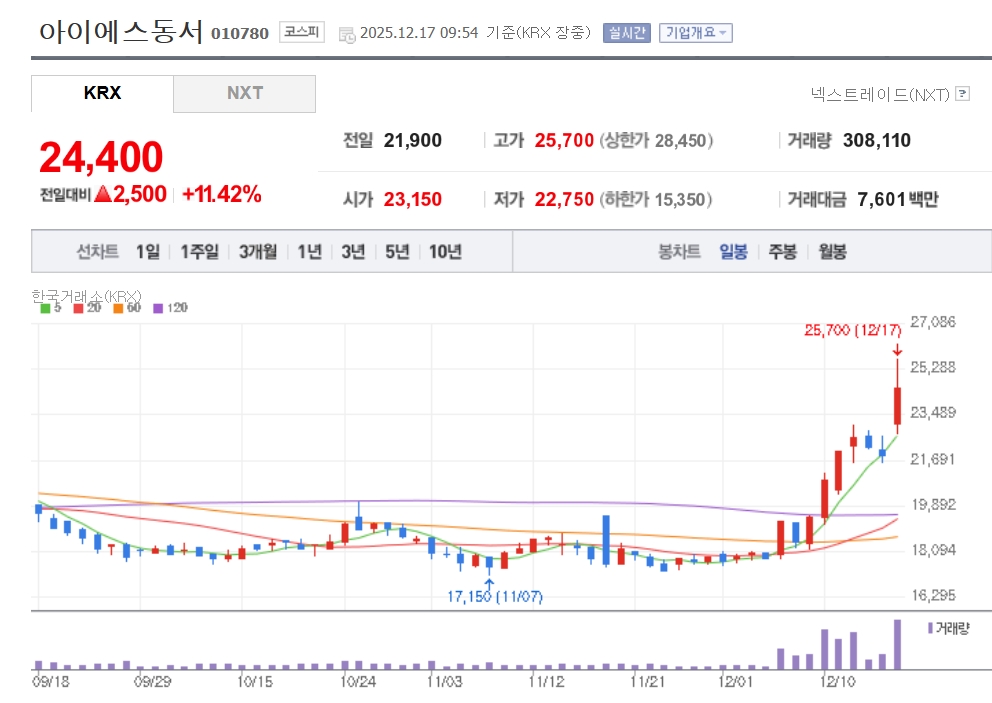Image resolution: width=992 pixels, height=703 pixels.
Task: Select the 5년 line chart period
Action: click(x=397, y=252)
